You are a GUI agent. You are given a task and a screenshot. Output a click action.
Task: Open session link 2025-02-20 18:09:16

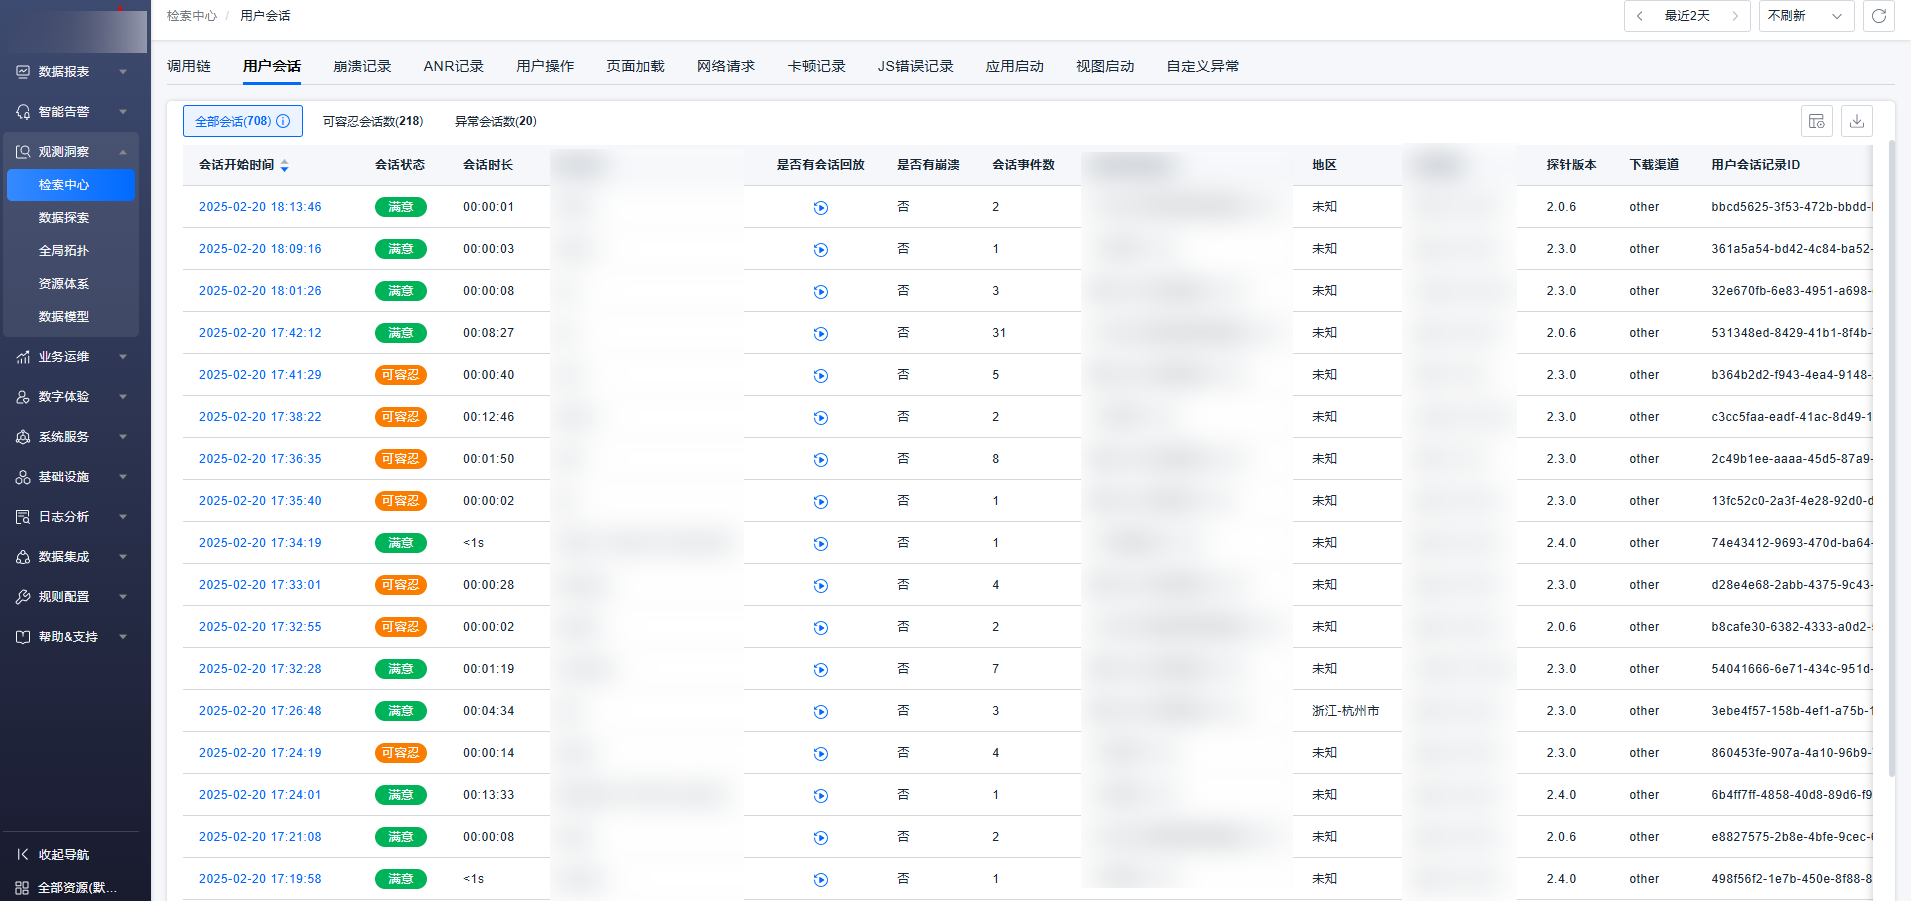260,249
